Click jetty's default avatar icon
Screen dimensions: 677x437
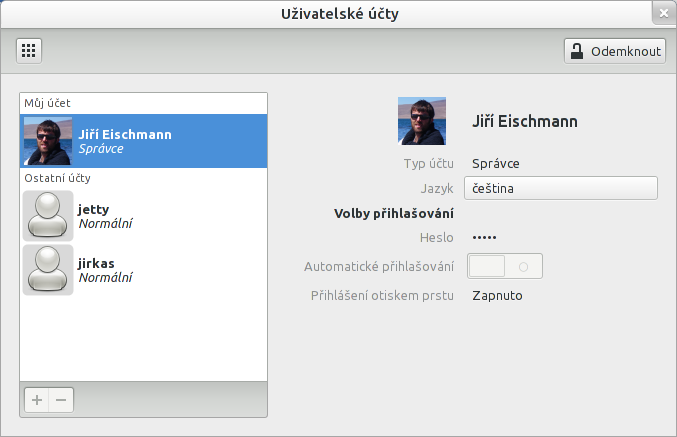(x=47, y=216)
